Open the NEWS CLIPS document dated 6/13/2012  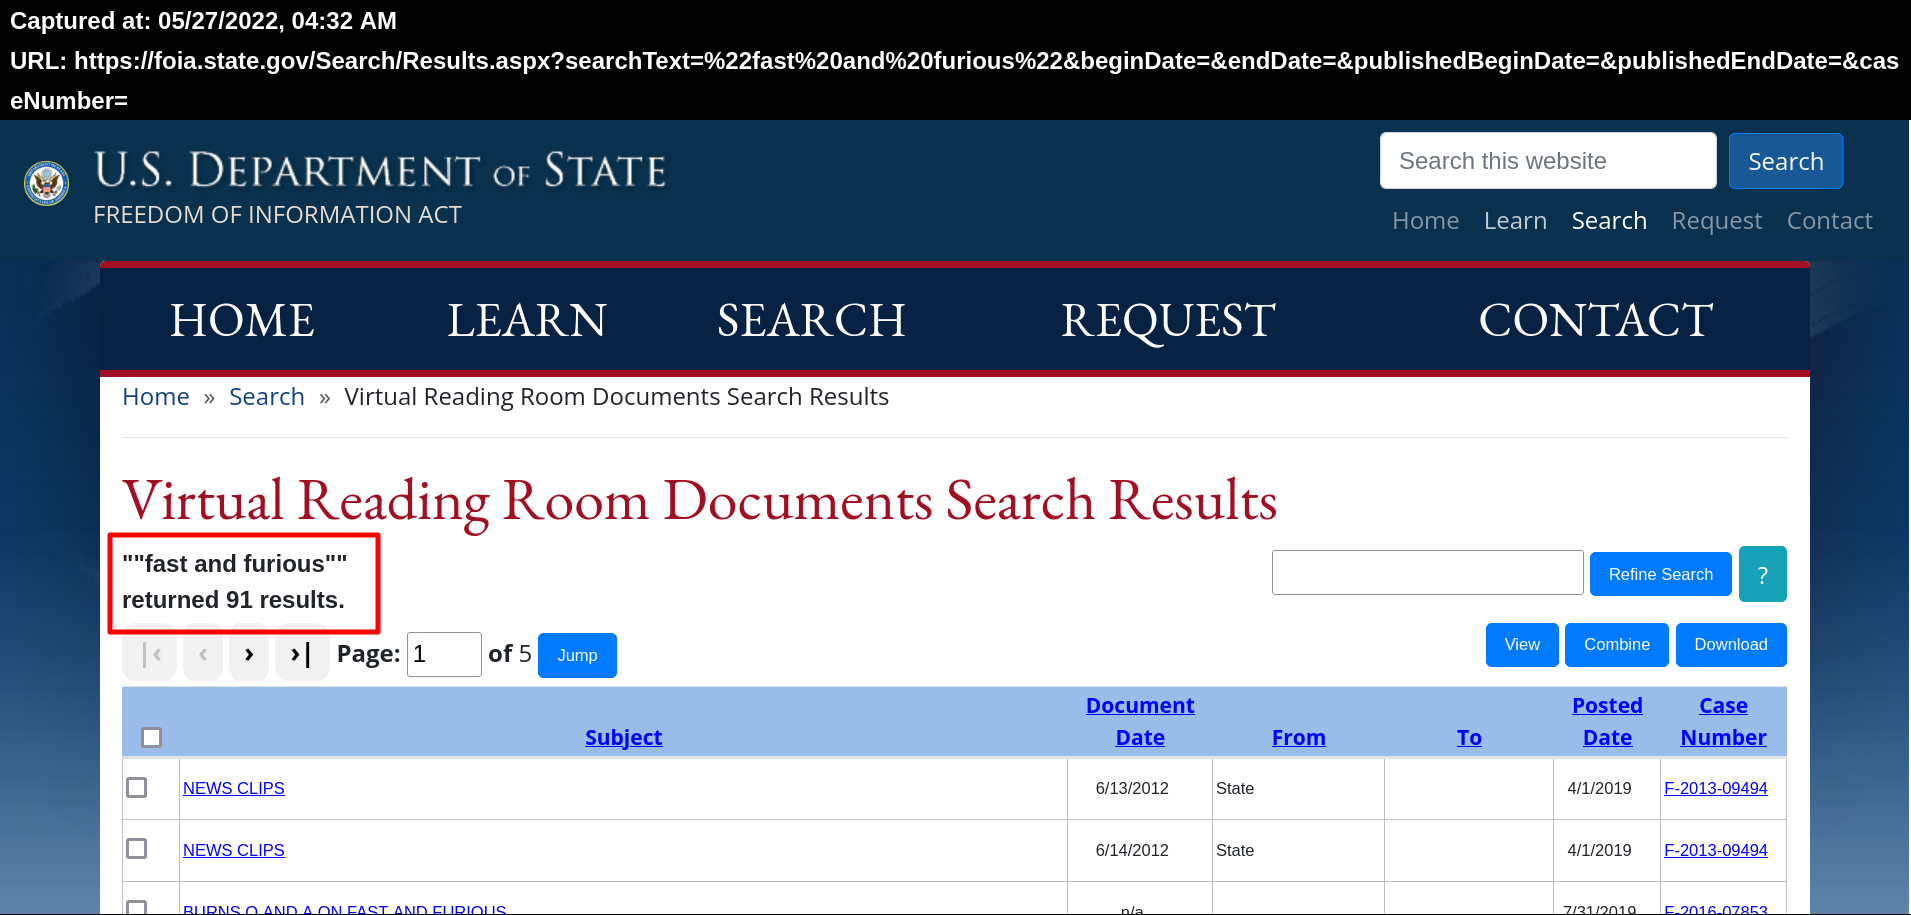click(234, 788)
